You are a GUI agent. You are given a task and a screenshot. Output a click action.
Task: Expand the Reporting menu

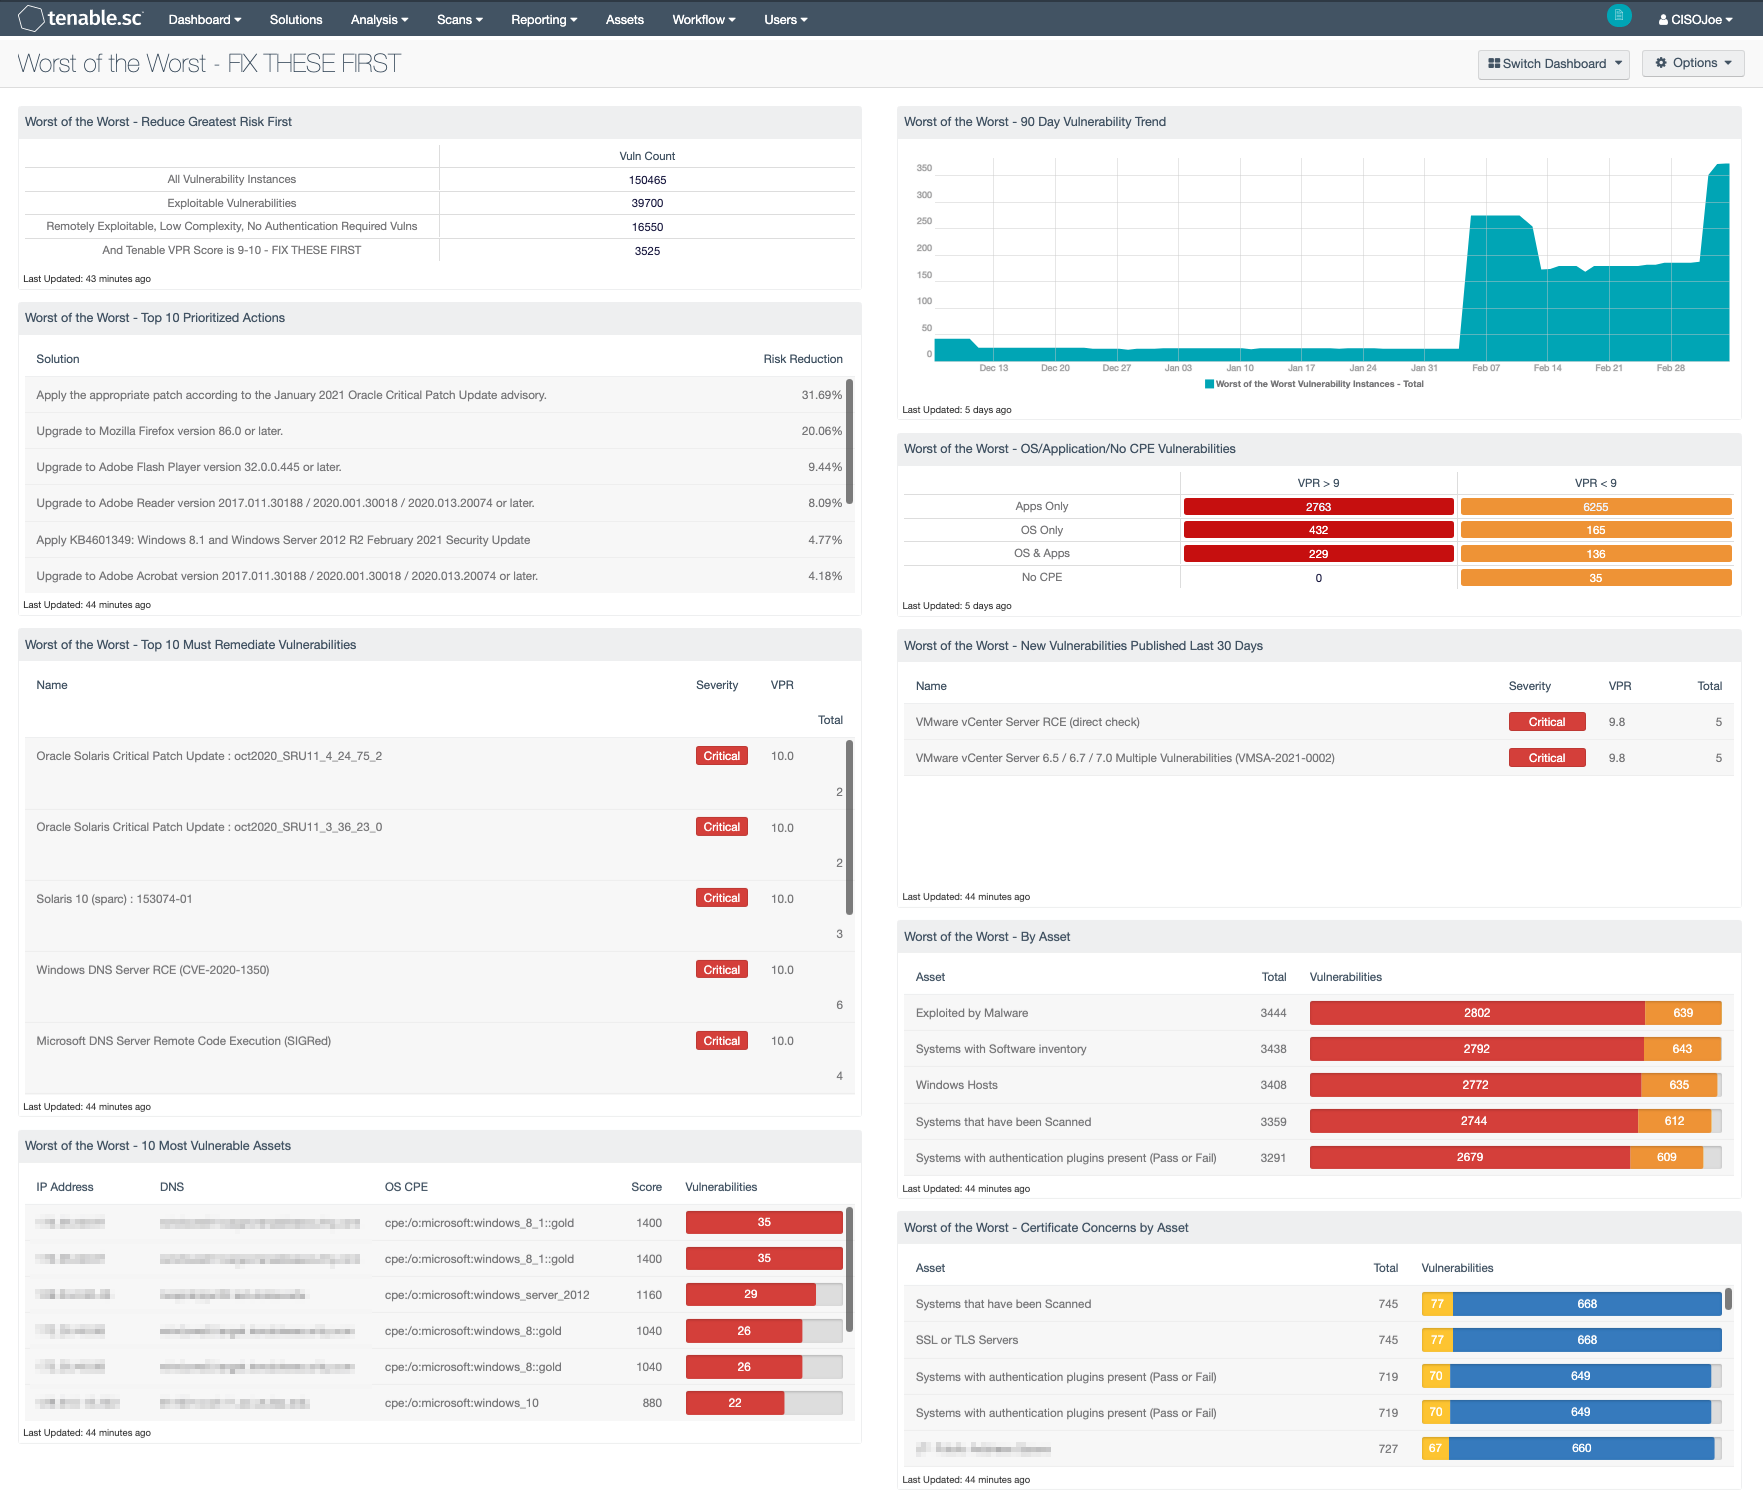pos(544,19)
